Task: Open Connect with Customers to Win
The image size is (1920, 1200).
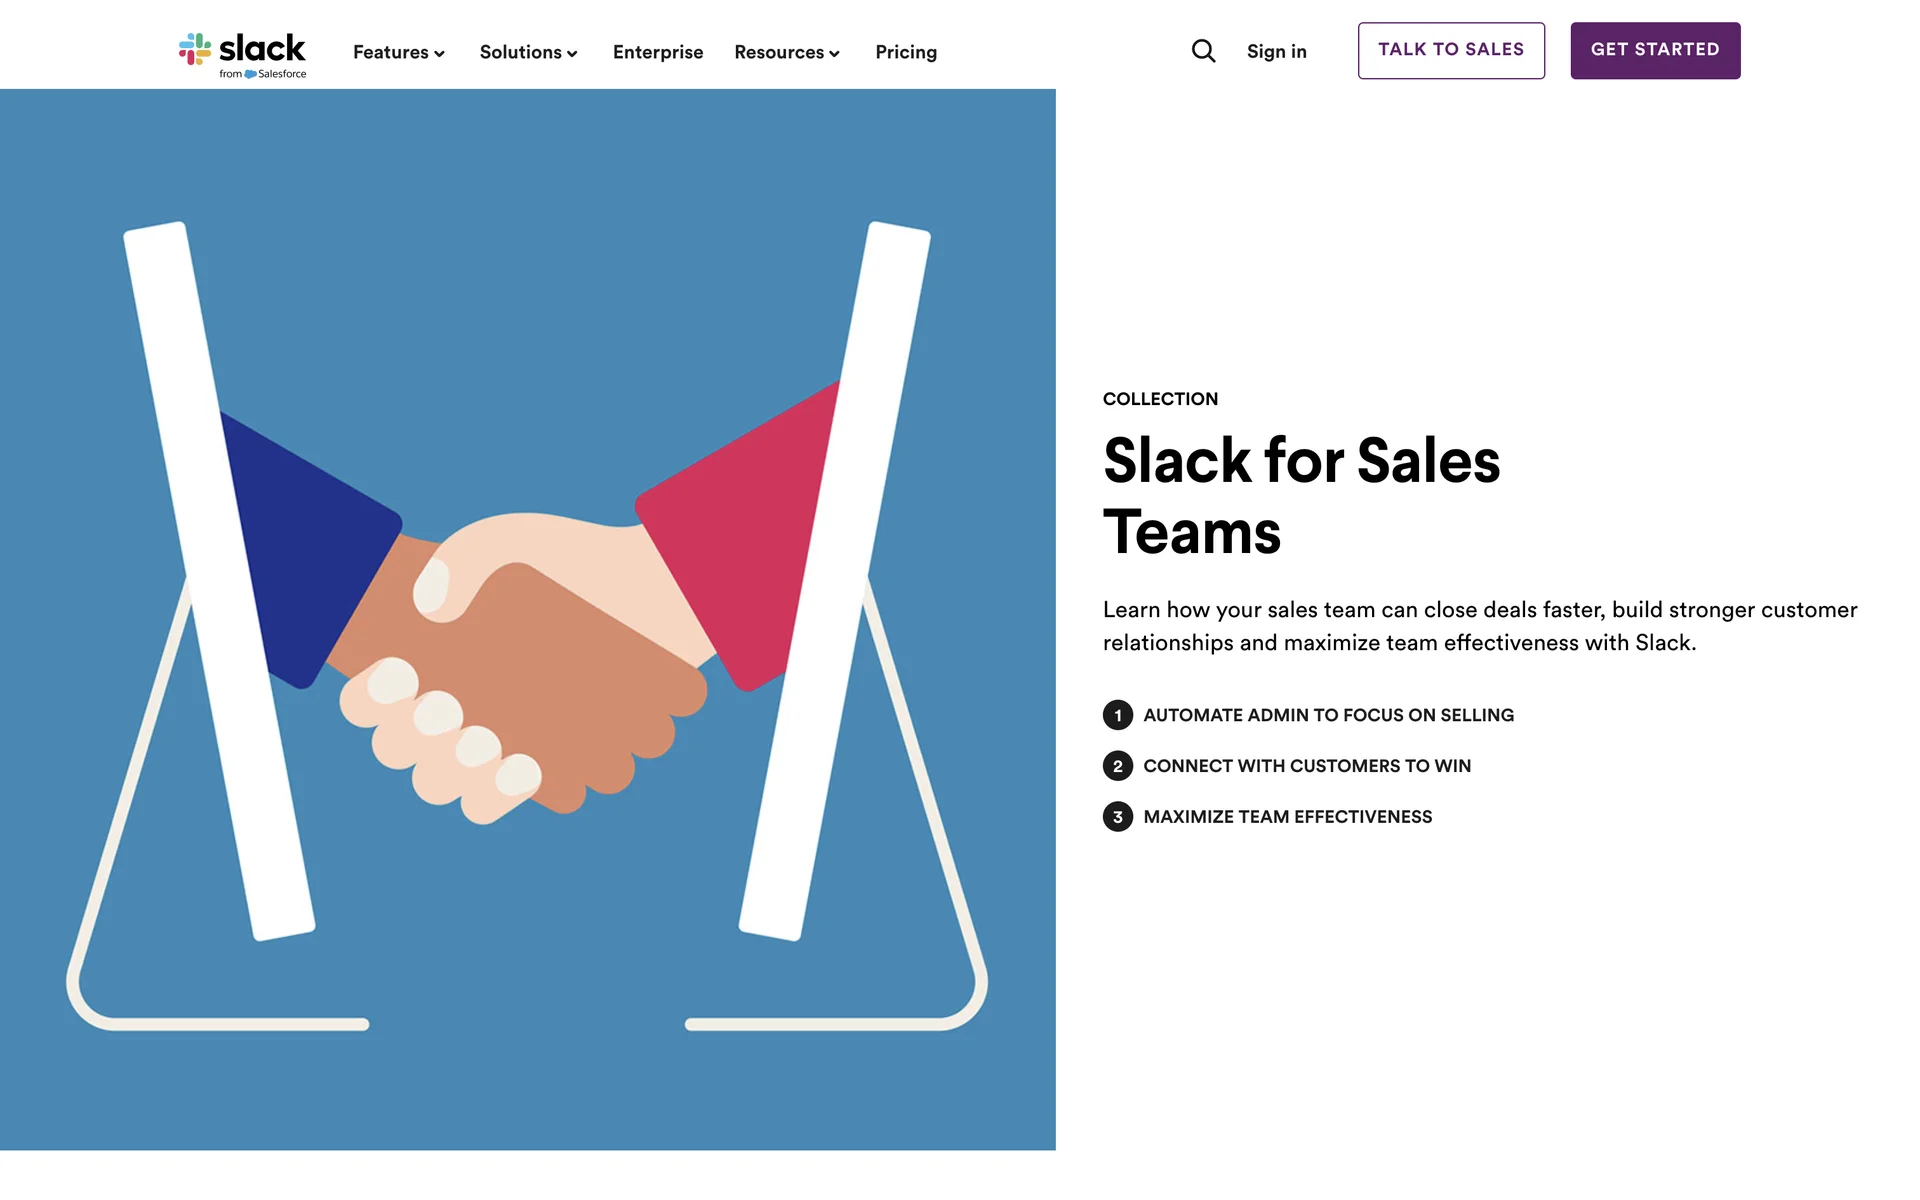Action: (x=1306, y=766)
